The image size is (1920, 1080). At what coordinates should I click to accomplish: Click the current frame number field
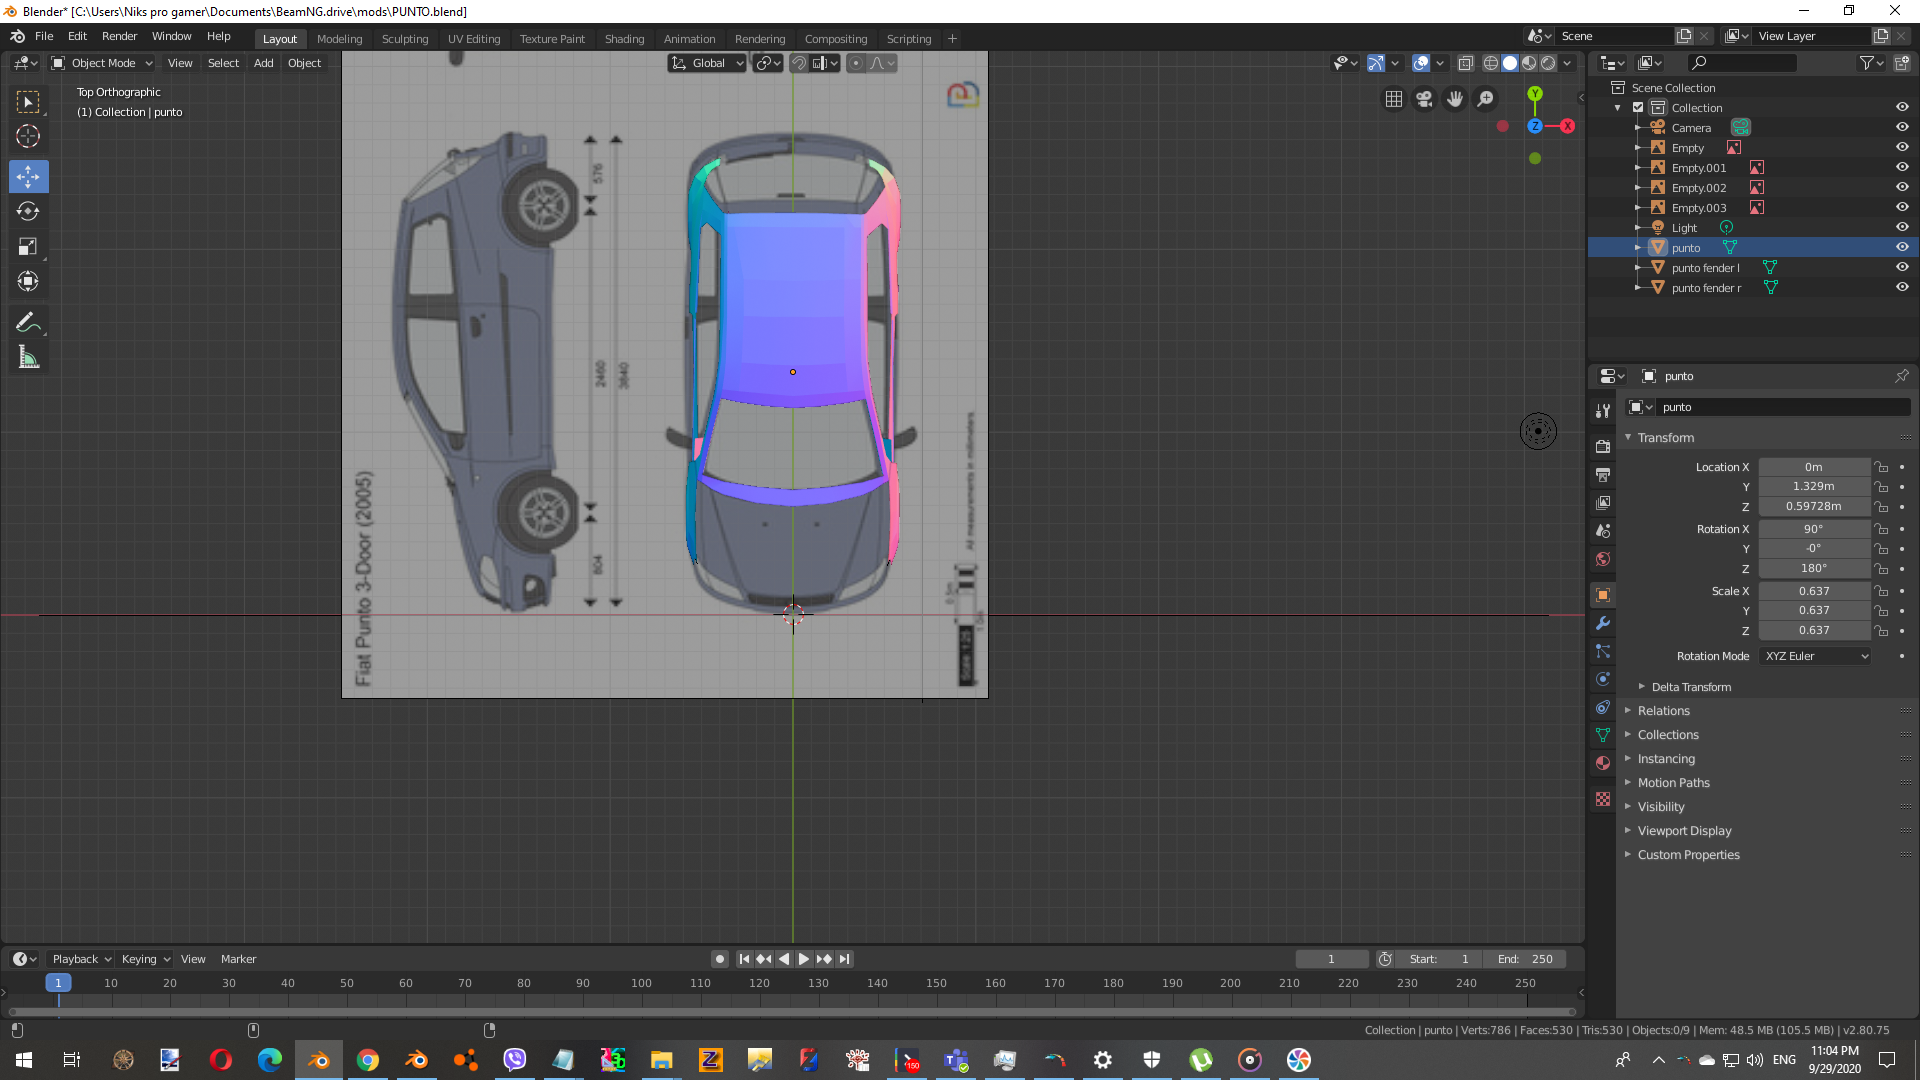click(1331, 959)
